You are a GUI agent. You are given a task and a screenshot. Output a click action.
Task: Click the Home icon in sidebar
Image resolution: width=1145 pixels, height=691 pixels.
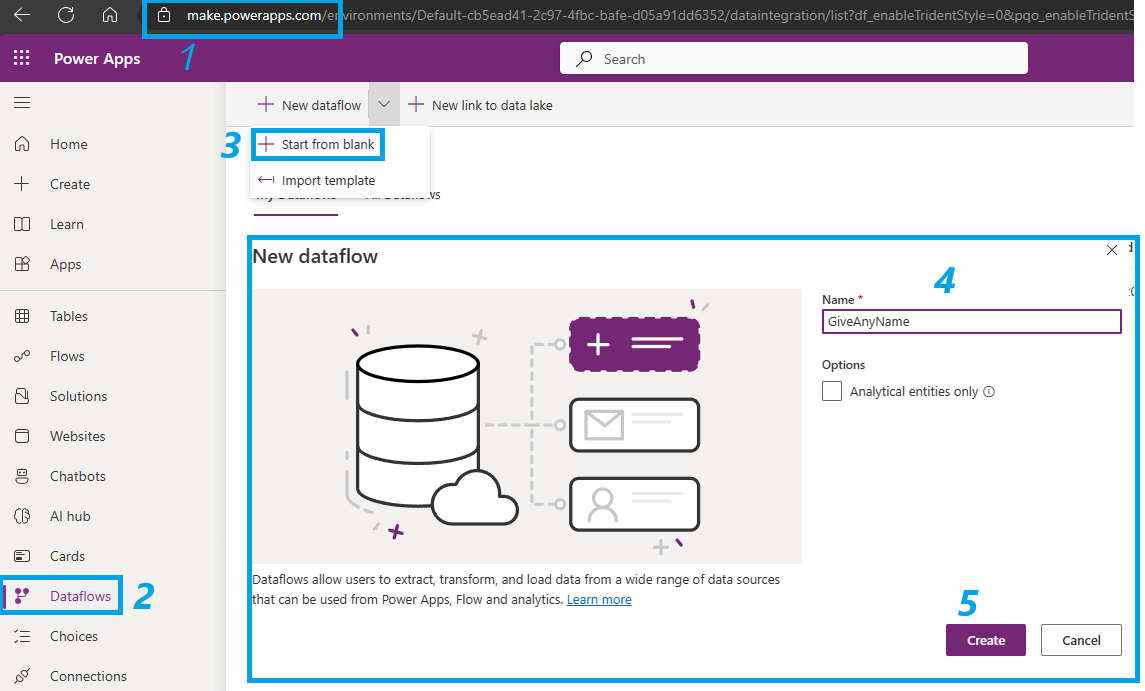(x=23, y=144)
